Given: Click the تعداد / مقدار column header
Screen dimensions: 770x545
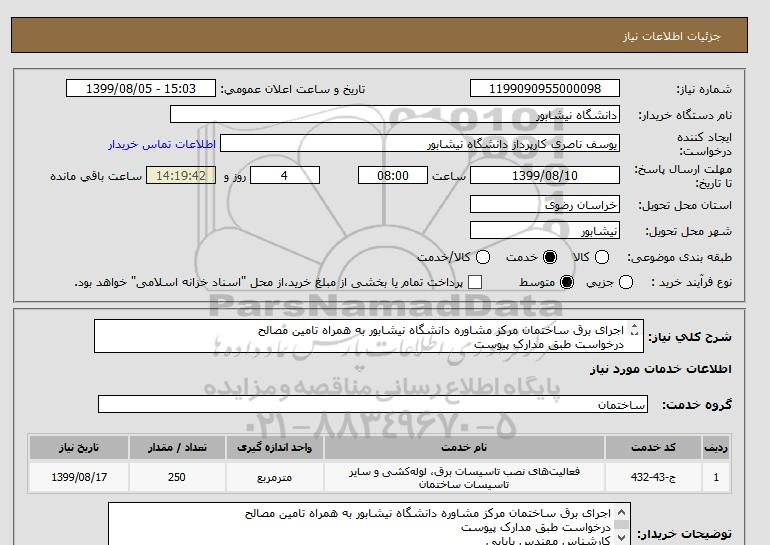Looking at the screenshot, I should 177,447.
